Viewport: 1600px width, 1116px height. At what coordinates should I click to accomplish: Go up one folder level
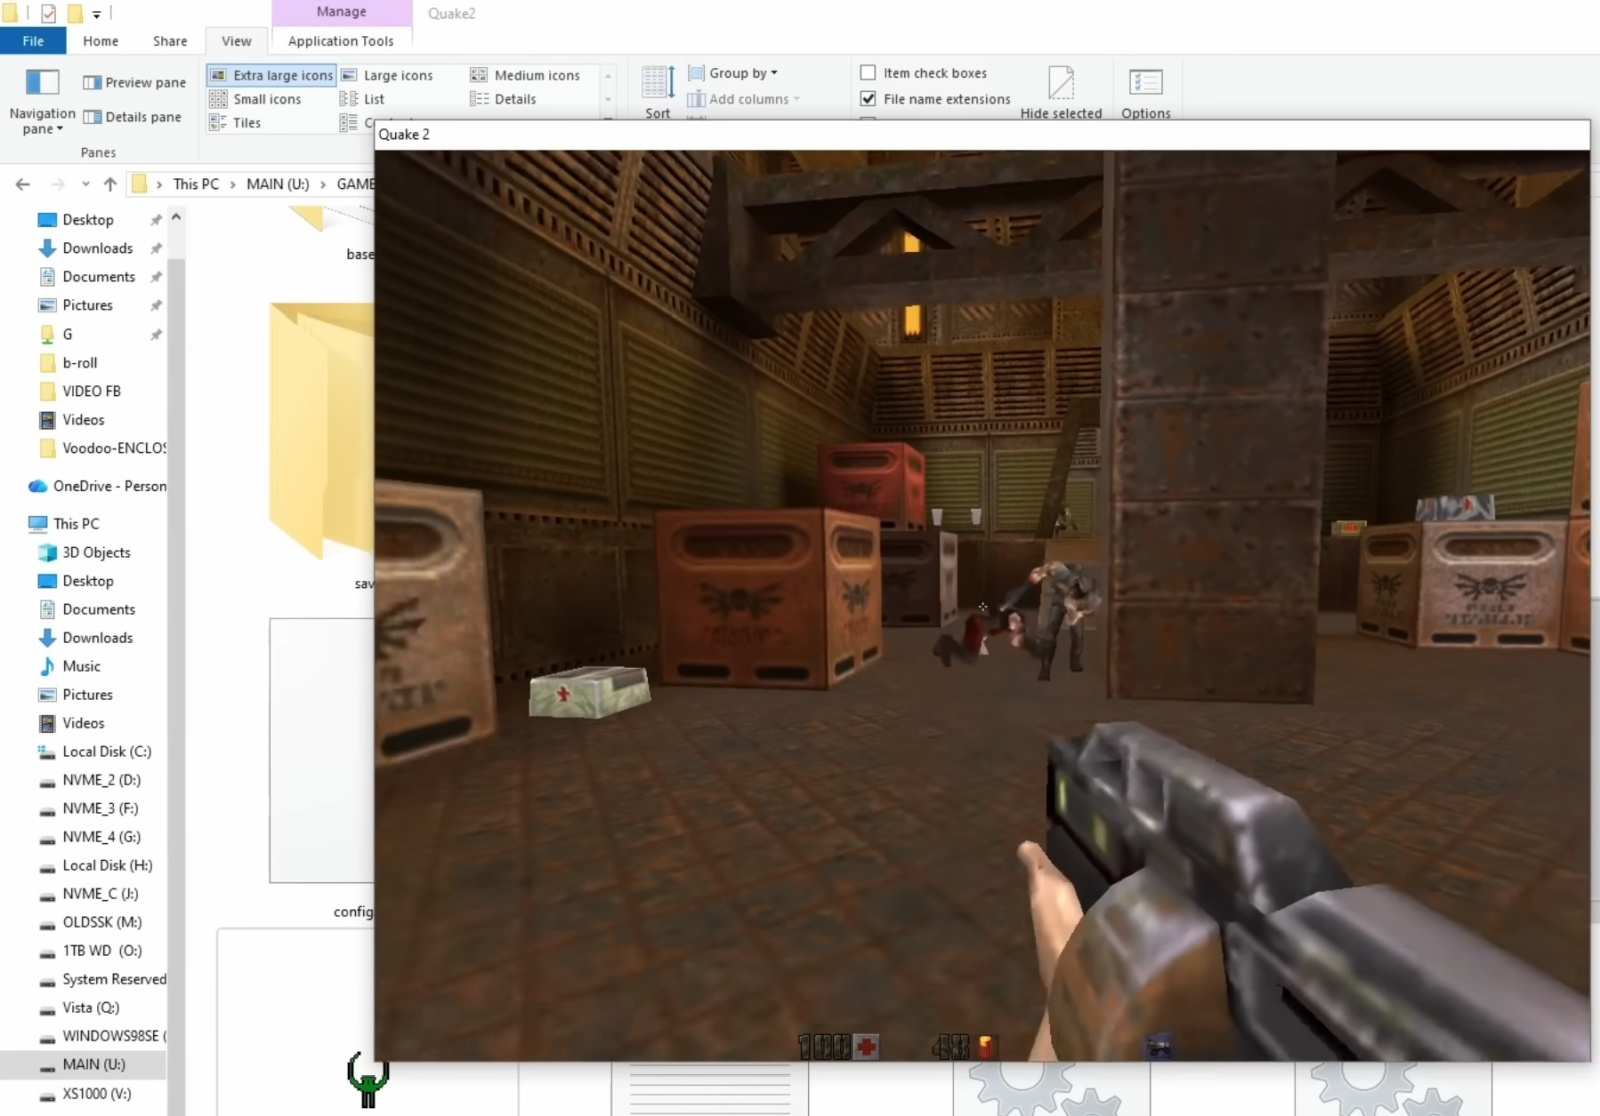(x=110, y=184)
